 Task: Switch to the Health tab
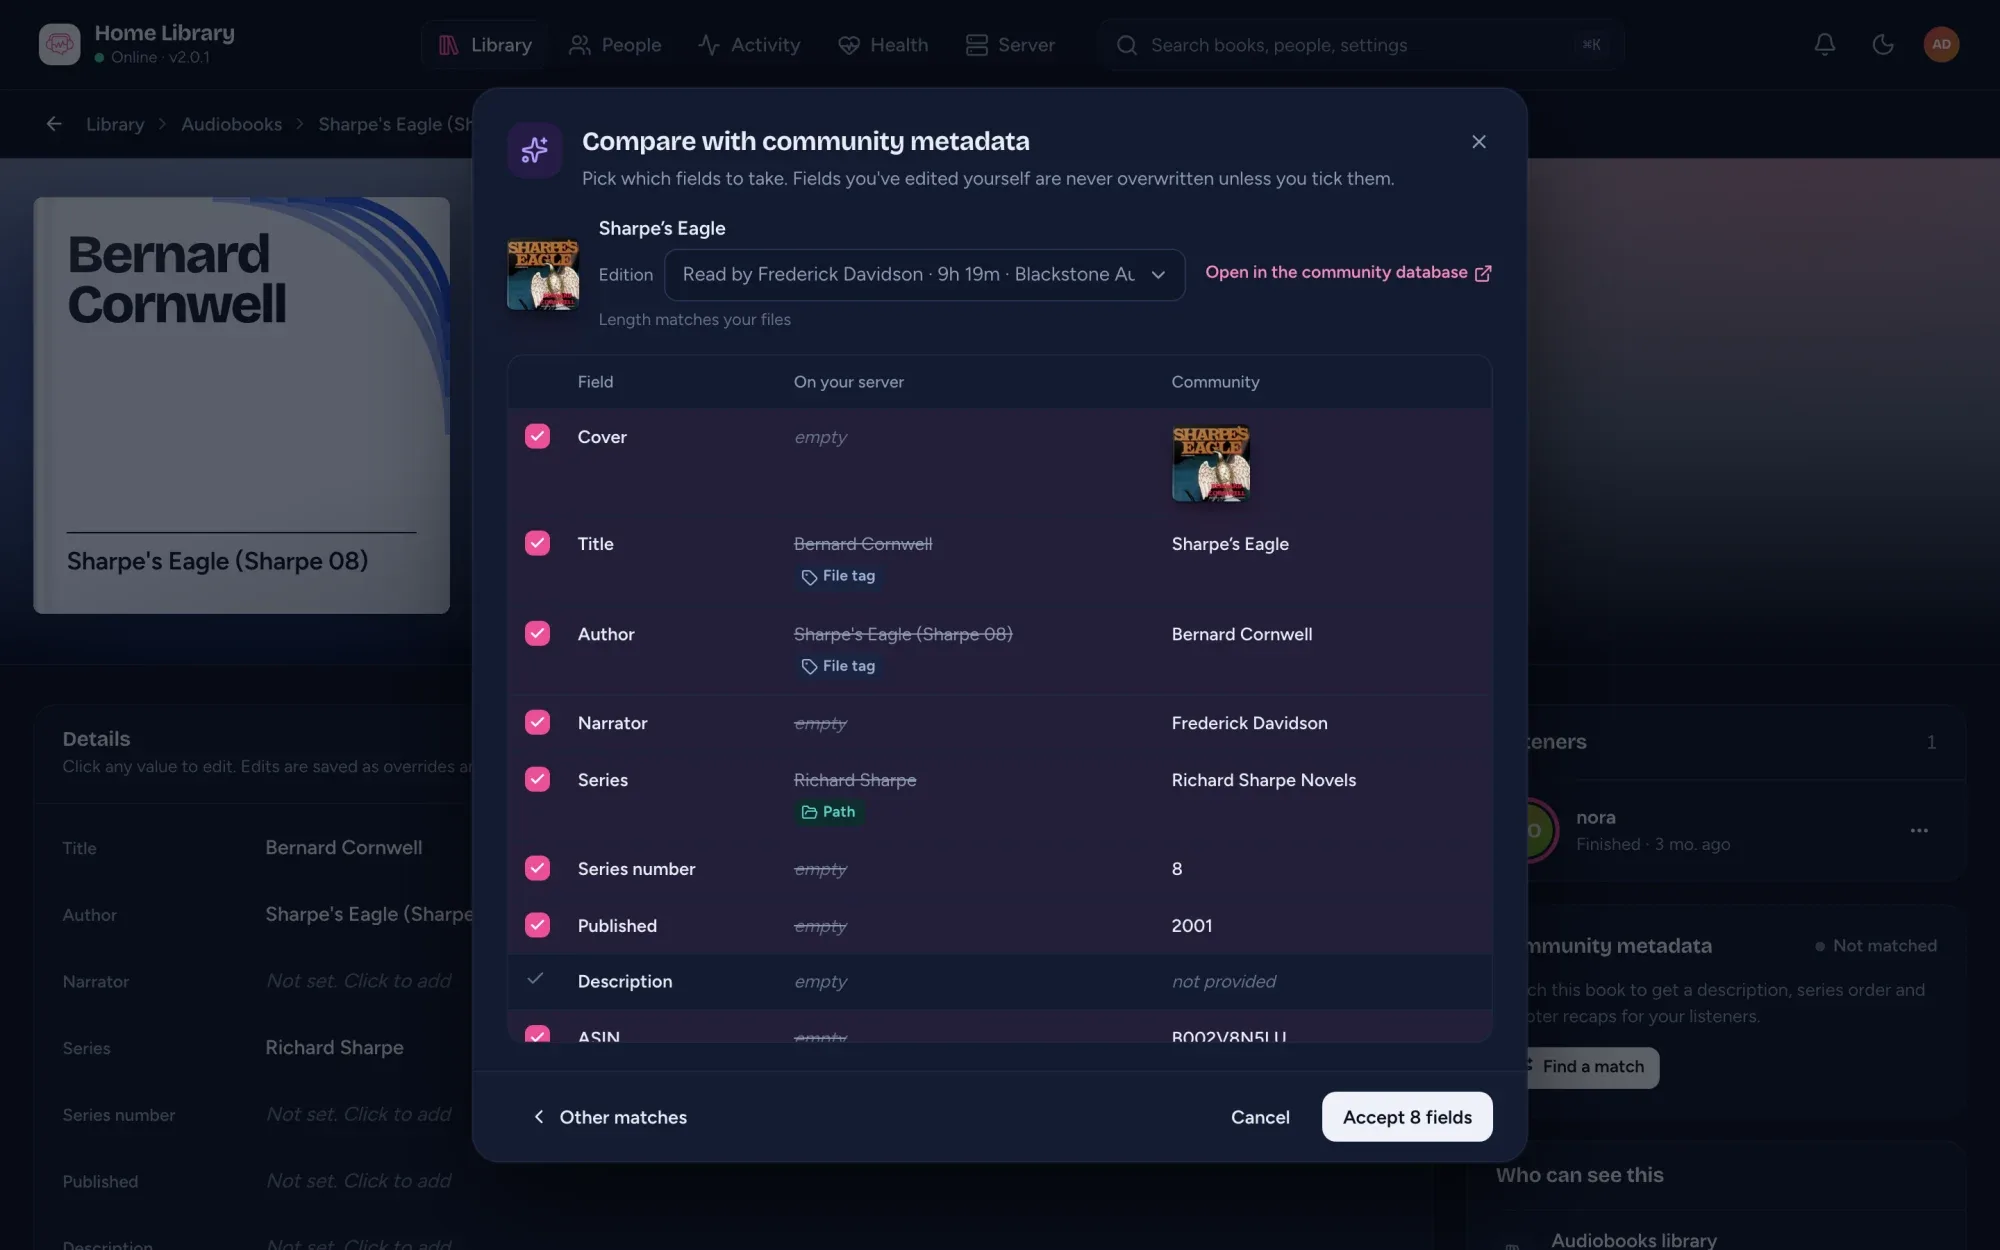click(x=883, y=45)
